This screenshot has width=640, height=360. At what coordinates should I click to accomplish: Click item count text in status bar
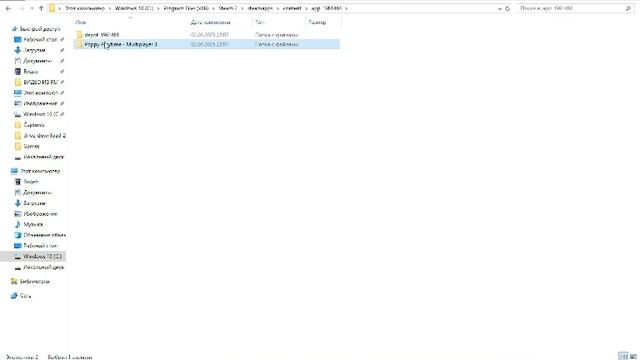click(x=22, y=357)
